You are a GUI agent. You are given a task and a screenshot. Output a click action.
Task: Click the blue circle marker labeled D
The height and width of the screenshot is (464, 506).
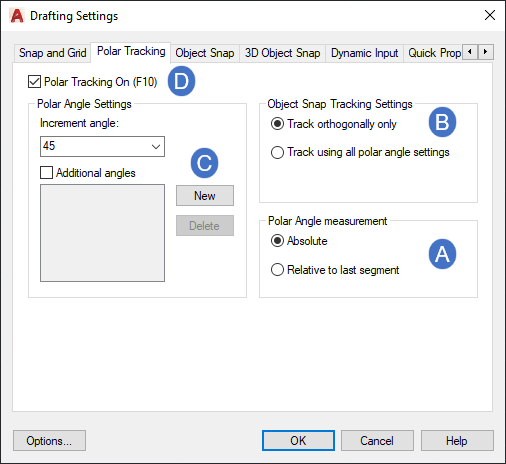[x=181, y=81]
